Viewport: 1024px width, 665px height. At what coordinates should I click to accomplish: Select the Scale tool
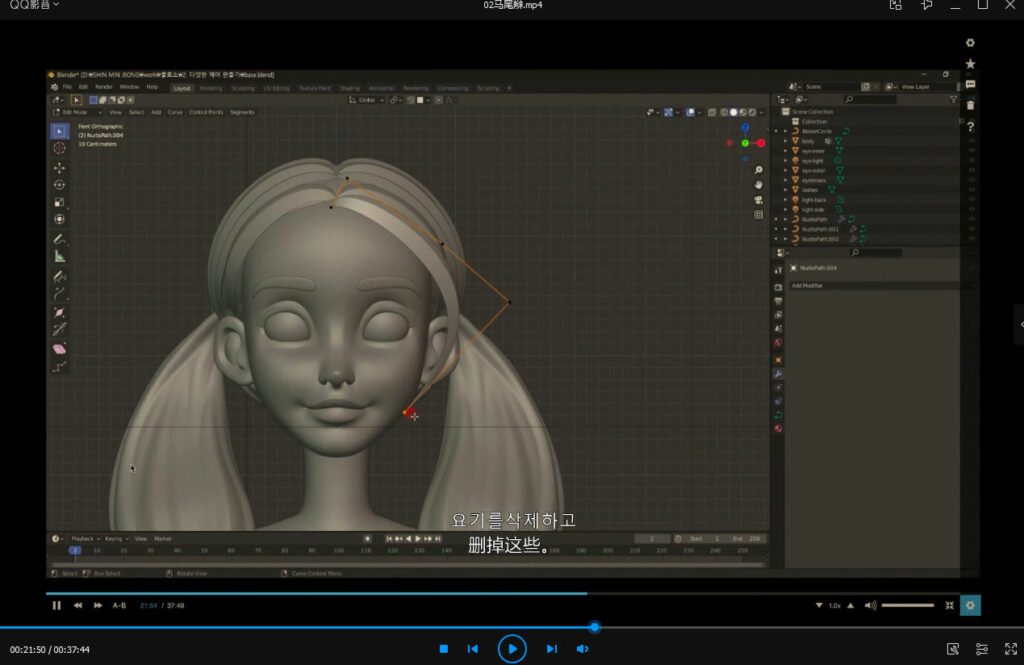(x=59, y=203)
